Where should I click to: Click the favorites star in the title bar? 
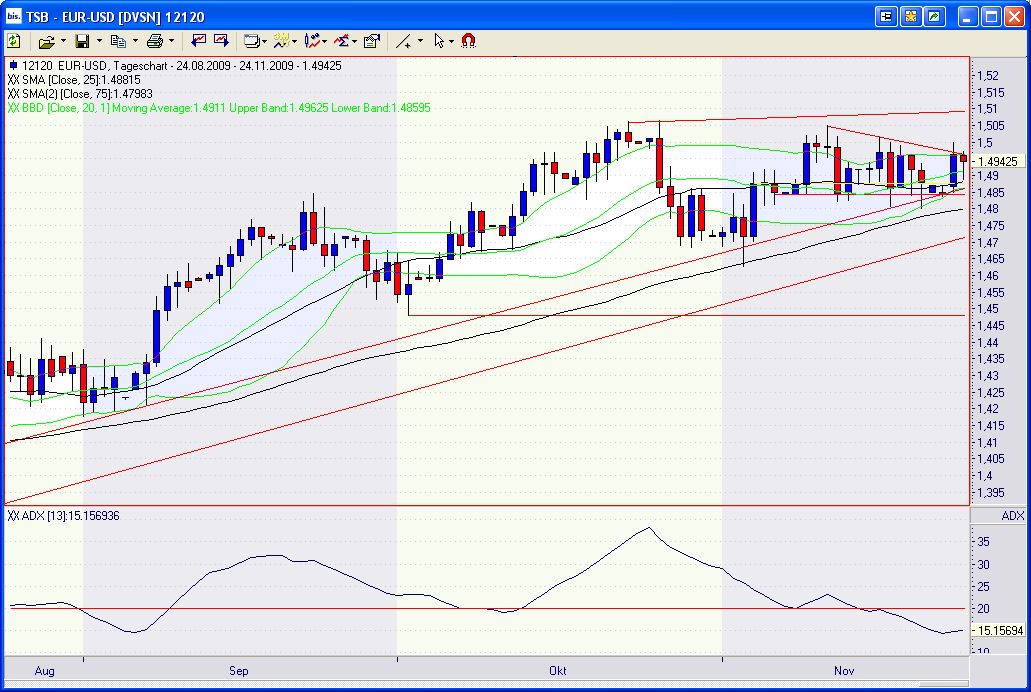pos(910,15)
